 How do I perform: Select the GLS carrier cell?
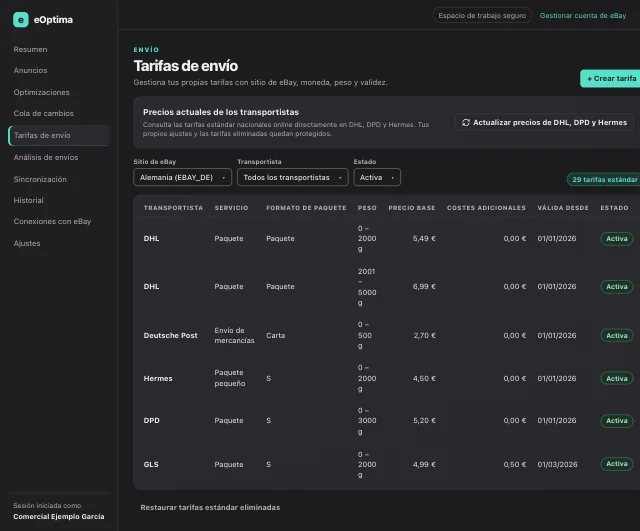[x=151, y=464]
